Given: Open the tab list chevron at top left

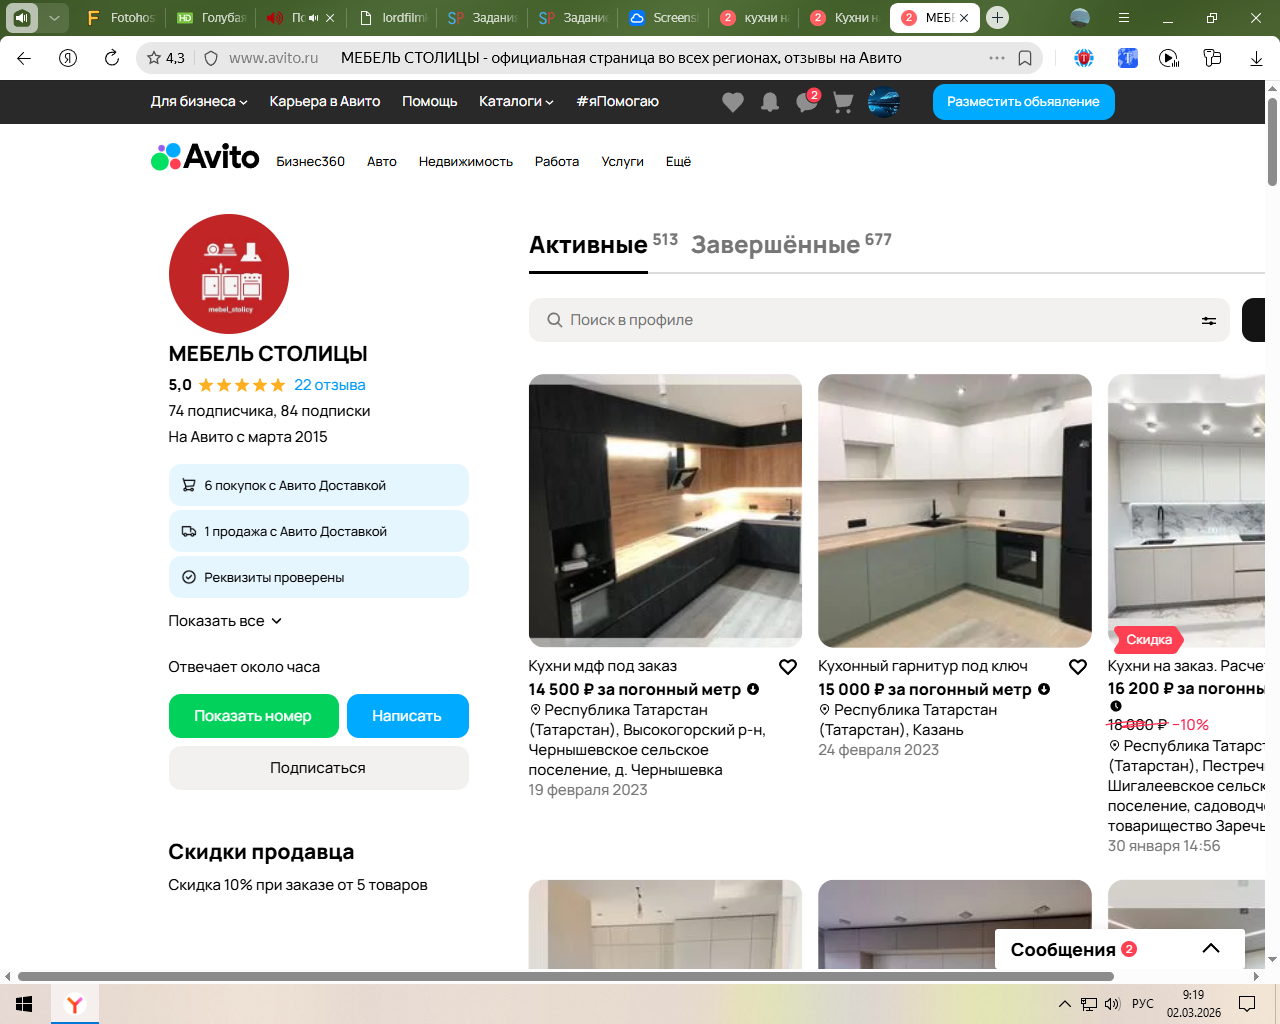Looking at the screenshot, I should [x=54, y=17].
